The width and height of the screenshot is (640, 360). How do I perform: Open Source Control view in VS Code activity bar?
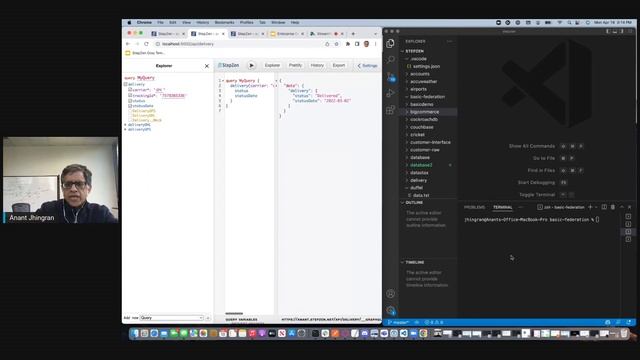(391, 77)
